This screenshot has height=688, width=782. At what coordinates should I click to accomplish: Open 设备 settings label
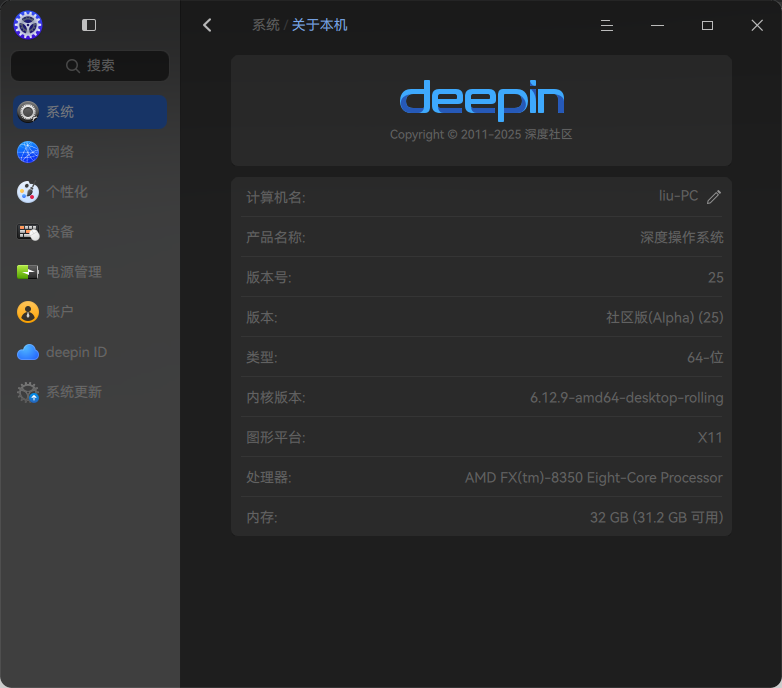click(60, 232)
